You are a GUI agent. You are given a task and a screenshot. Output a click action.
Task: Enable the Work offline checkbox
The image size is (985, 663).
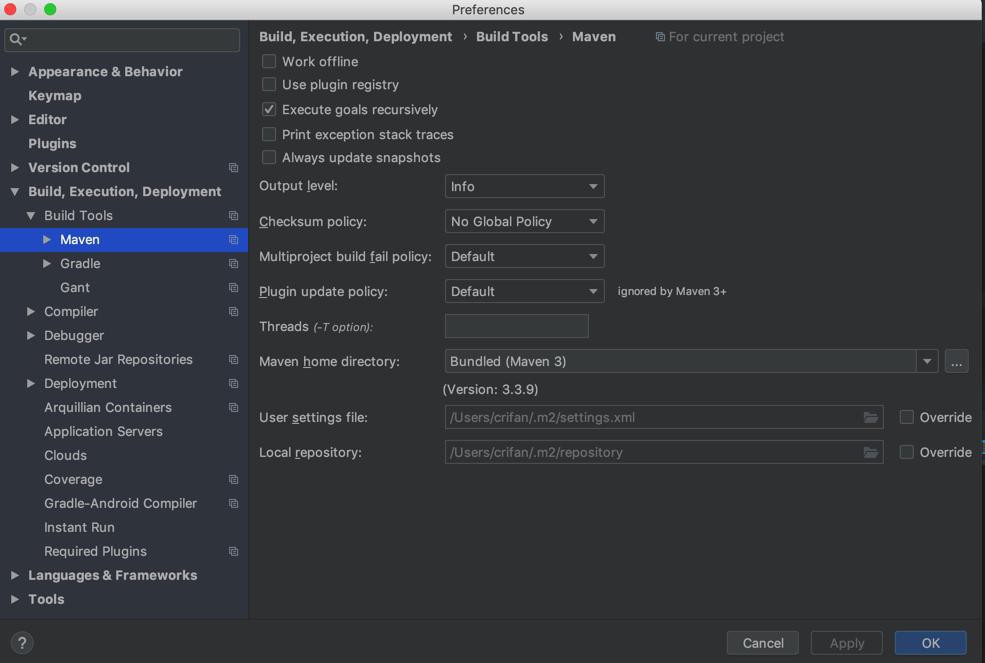(x=269, y=61)
